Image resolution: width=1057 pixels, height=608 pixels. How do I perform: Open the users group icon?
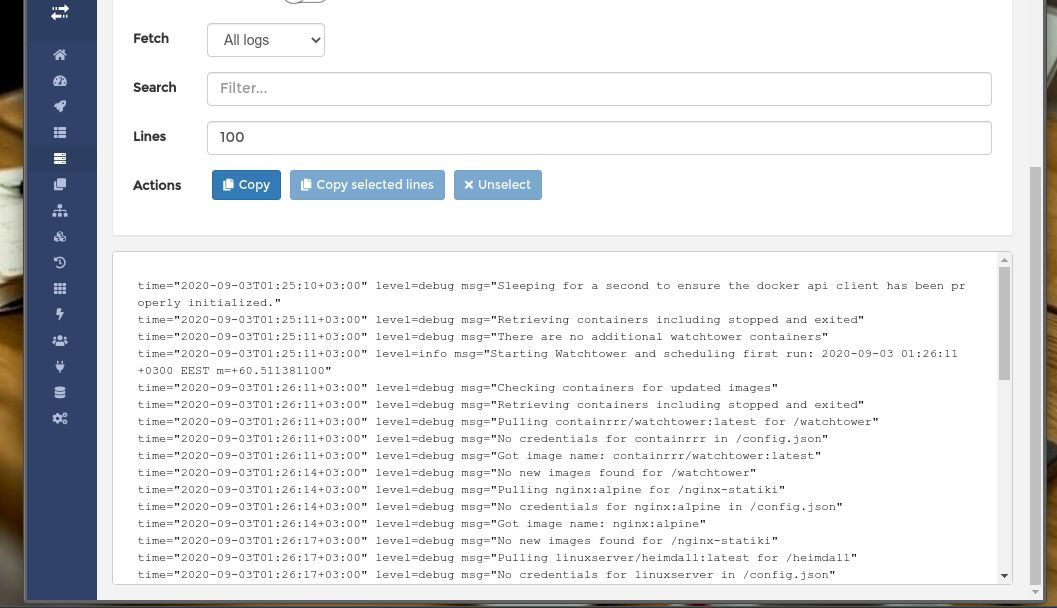point(60,340)
